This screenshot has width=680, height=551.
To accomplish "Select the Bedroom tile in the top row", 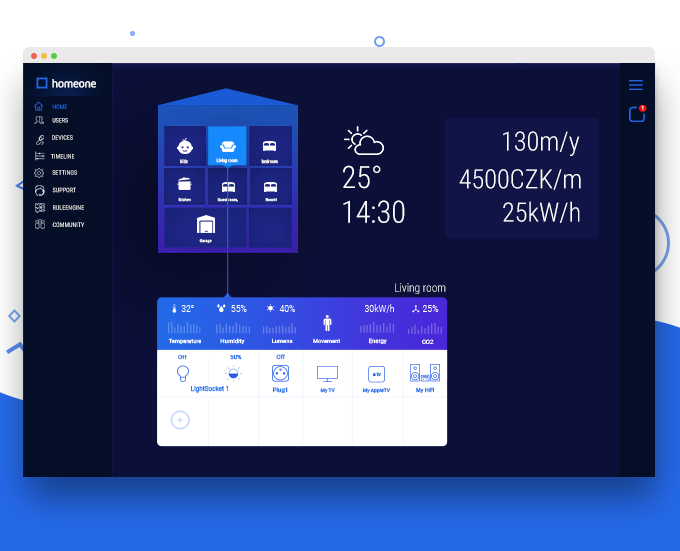I will tap(270, 146).
